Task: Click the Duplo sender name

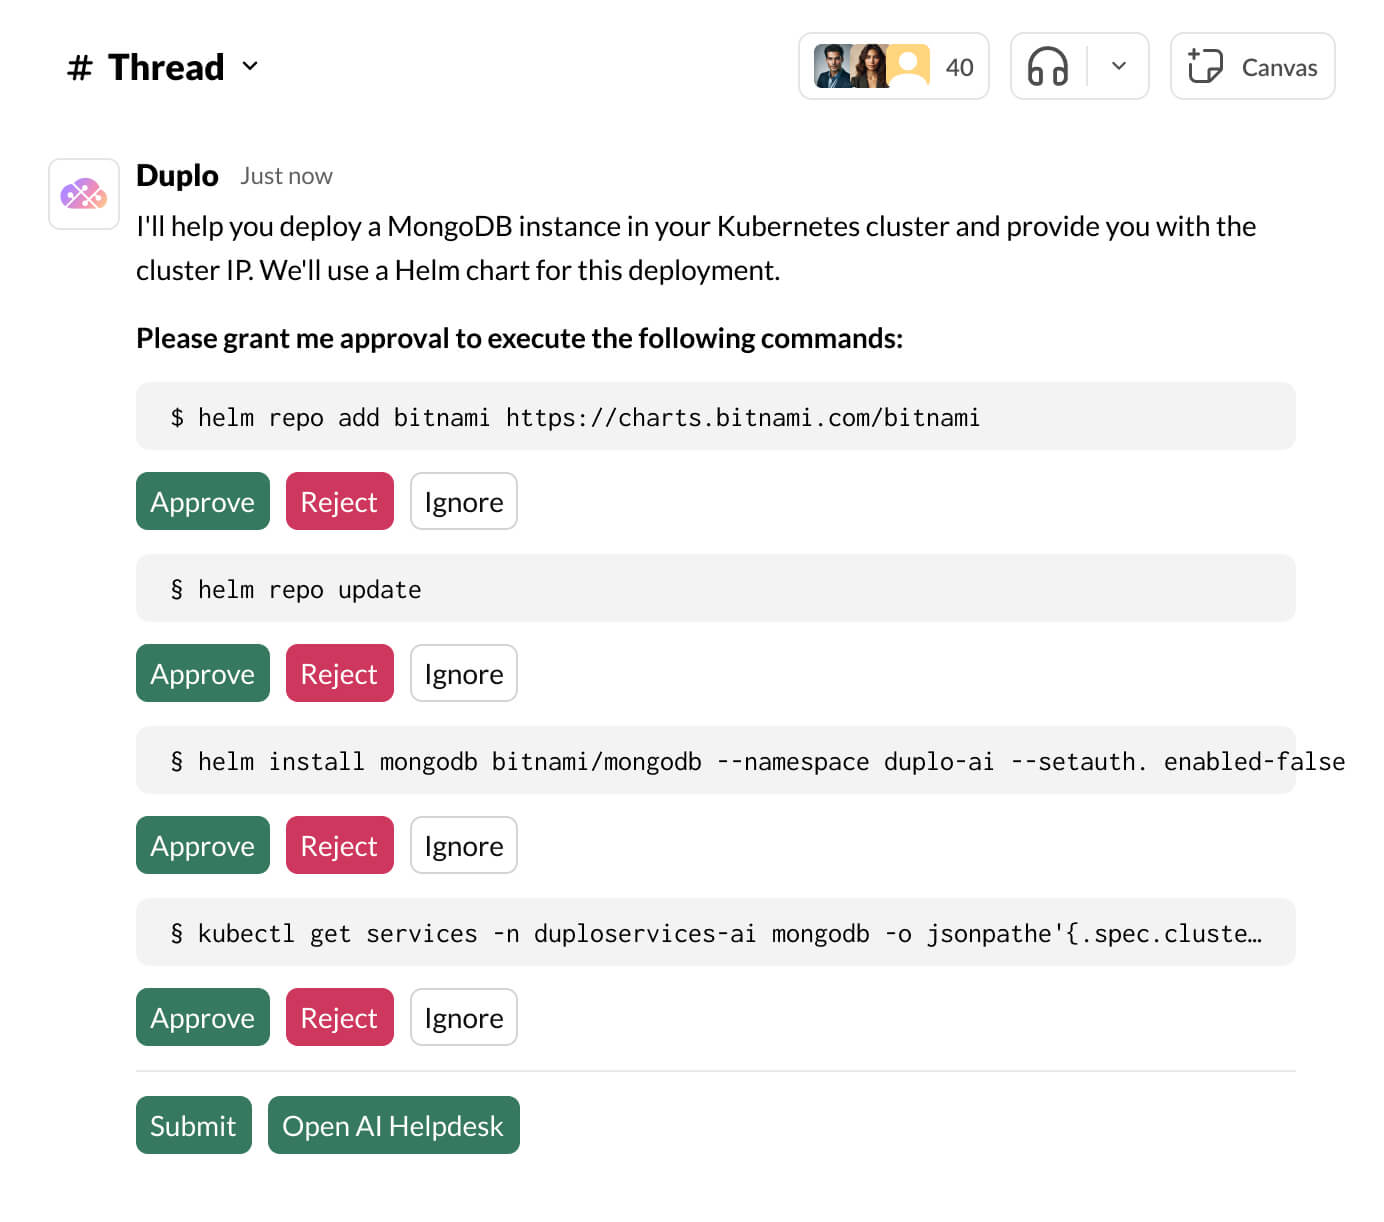Action: click(177, 176)
